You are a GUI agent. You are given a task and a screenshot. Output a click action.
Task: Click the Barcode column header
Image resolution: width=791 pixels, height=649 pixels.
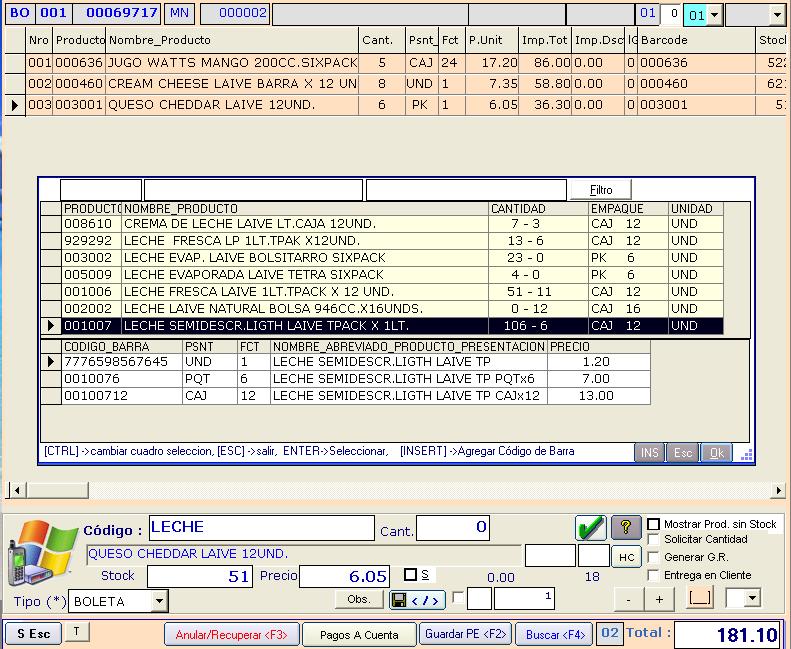click(697, 40)
